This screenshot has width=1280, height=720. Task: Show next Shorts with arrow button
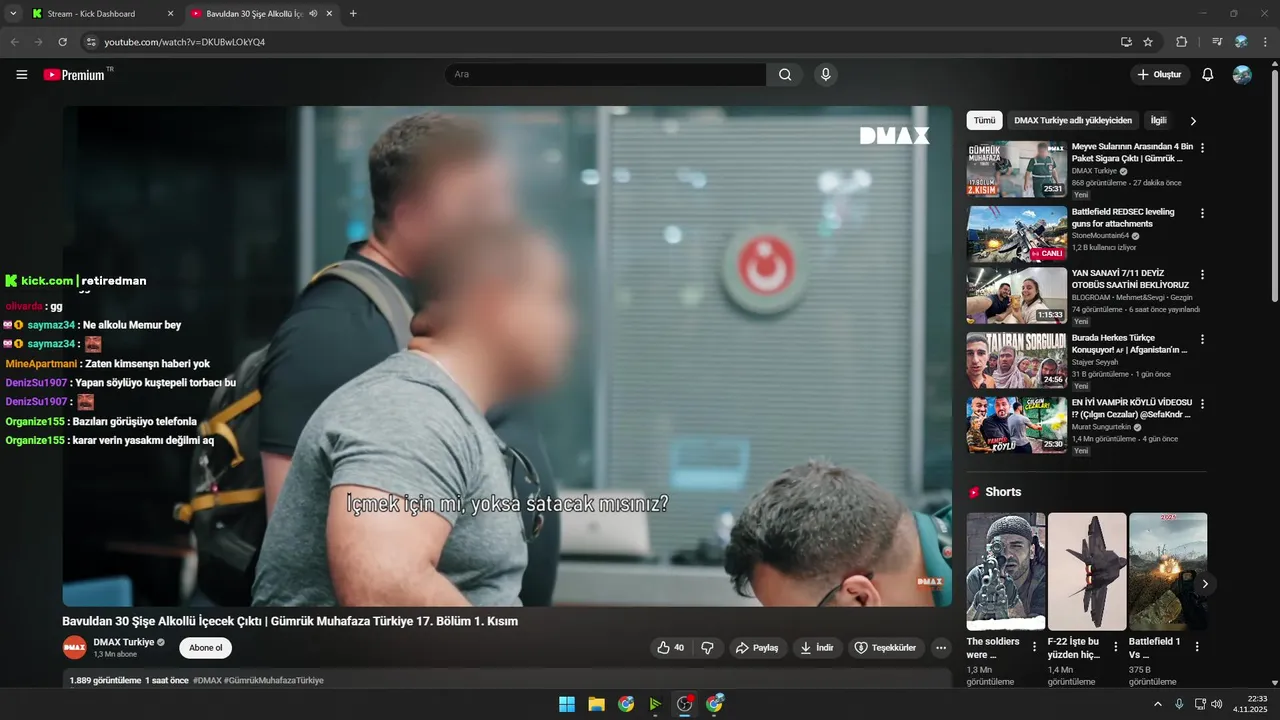(1205, 584)
